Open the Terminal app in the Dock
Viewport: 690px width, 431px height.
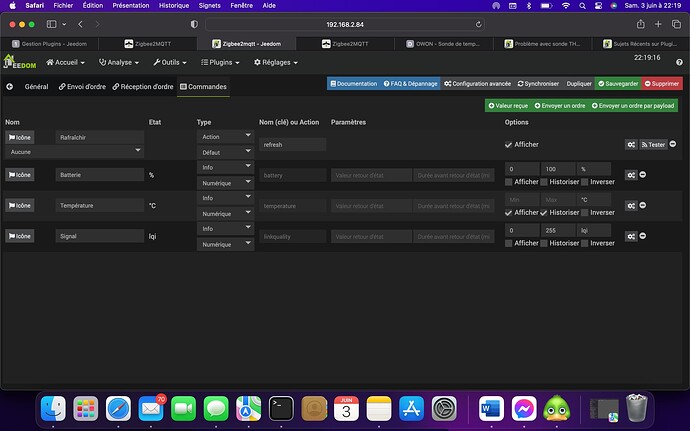click(282, 407)
